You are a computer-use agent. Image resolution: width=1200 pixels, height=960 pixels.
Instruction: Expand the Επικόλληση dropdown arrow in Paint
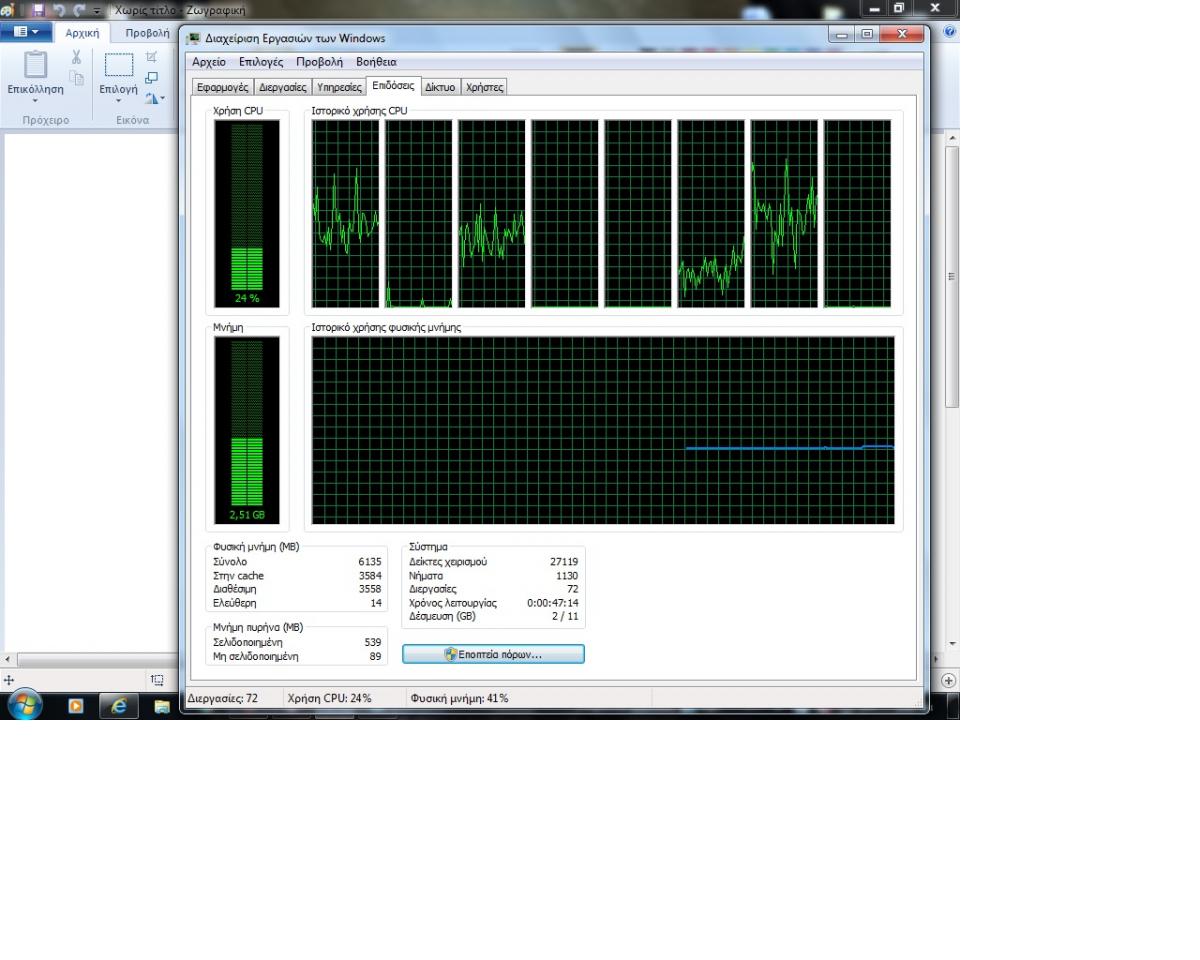35,100
